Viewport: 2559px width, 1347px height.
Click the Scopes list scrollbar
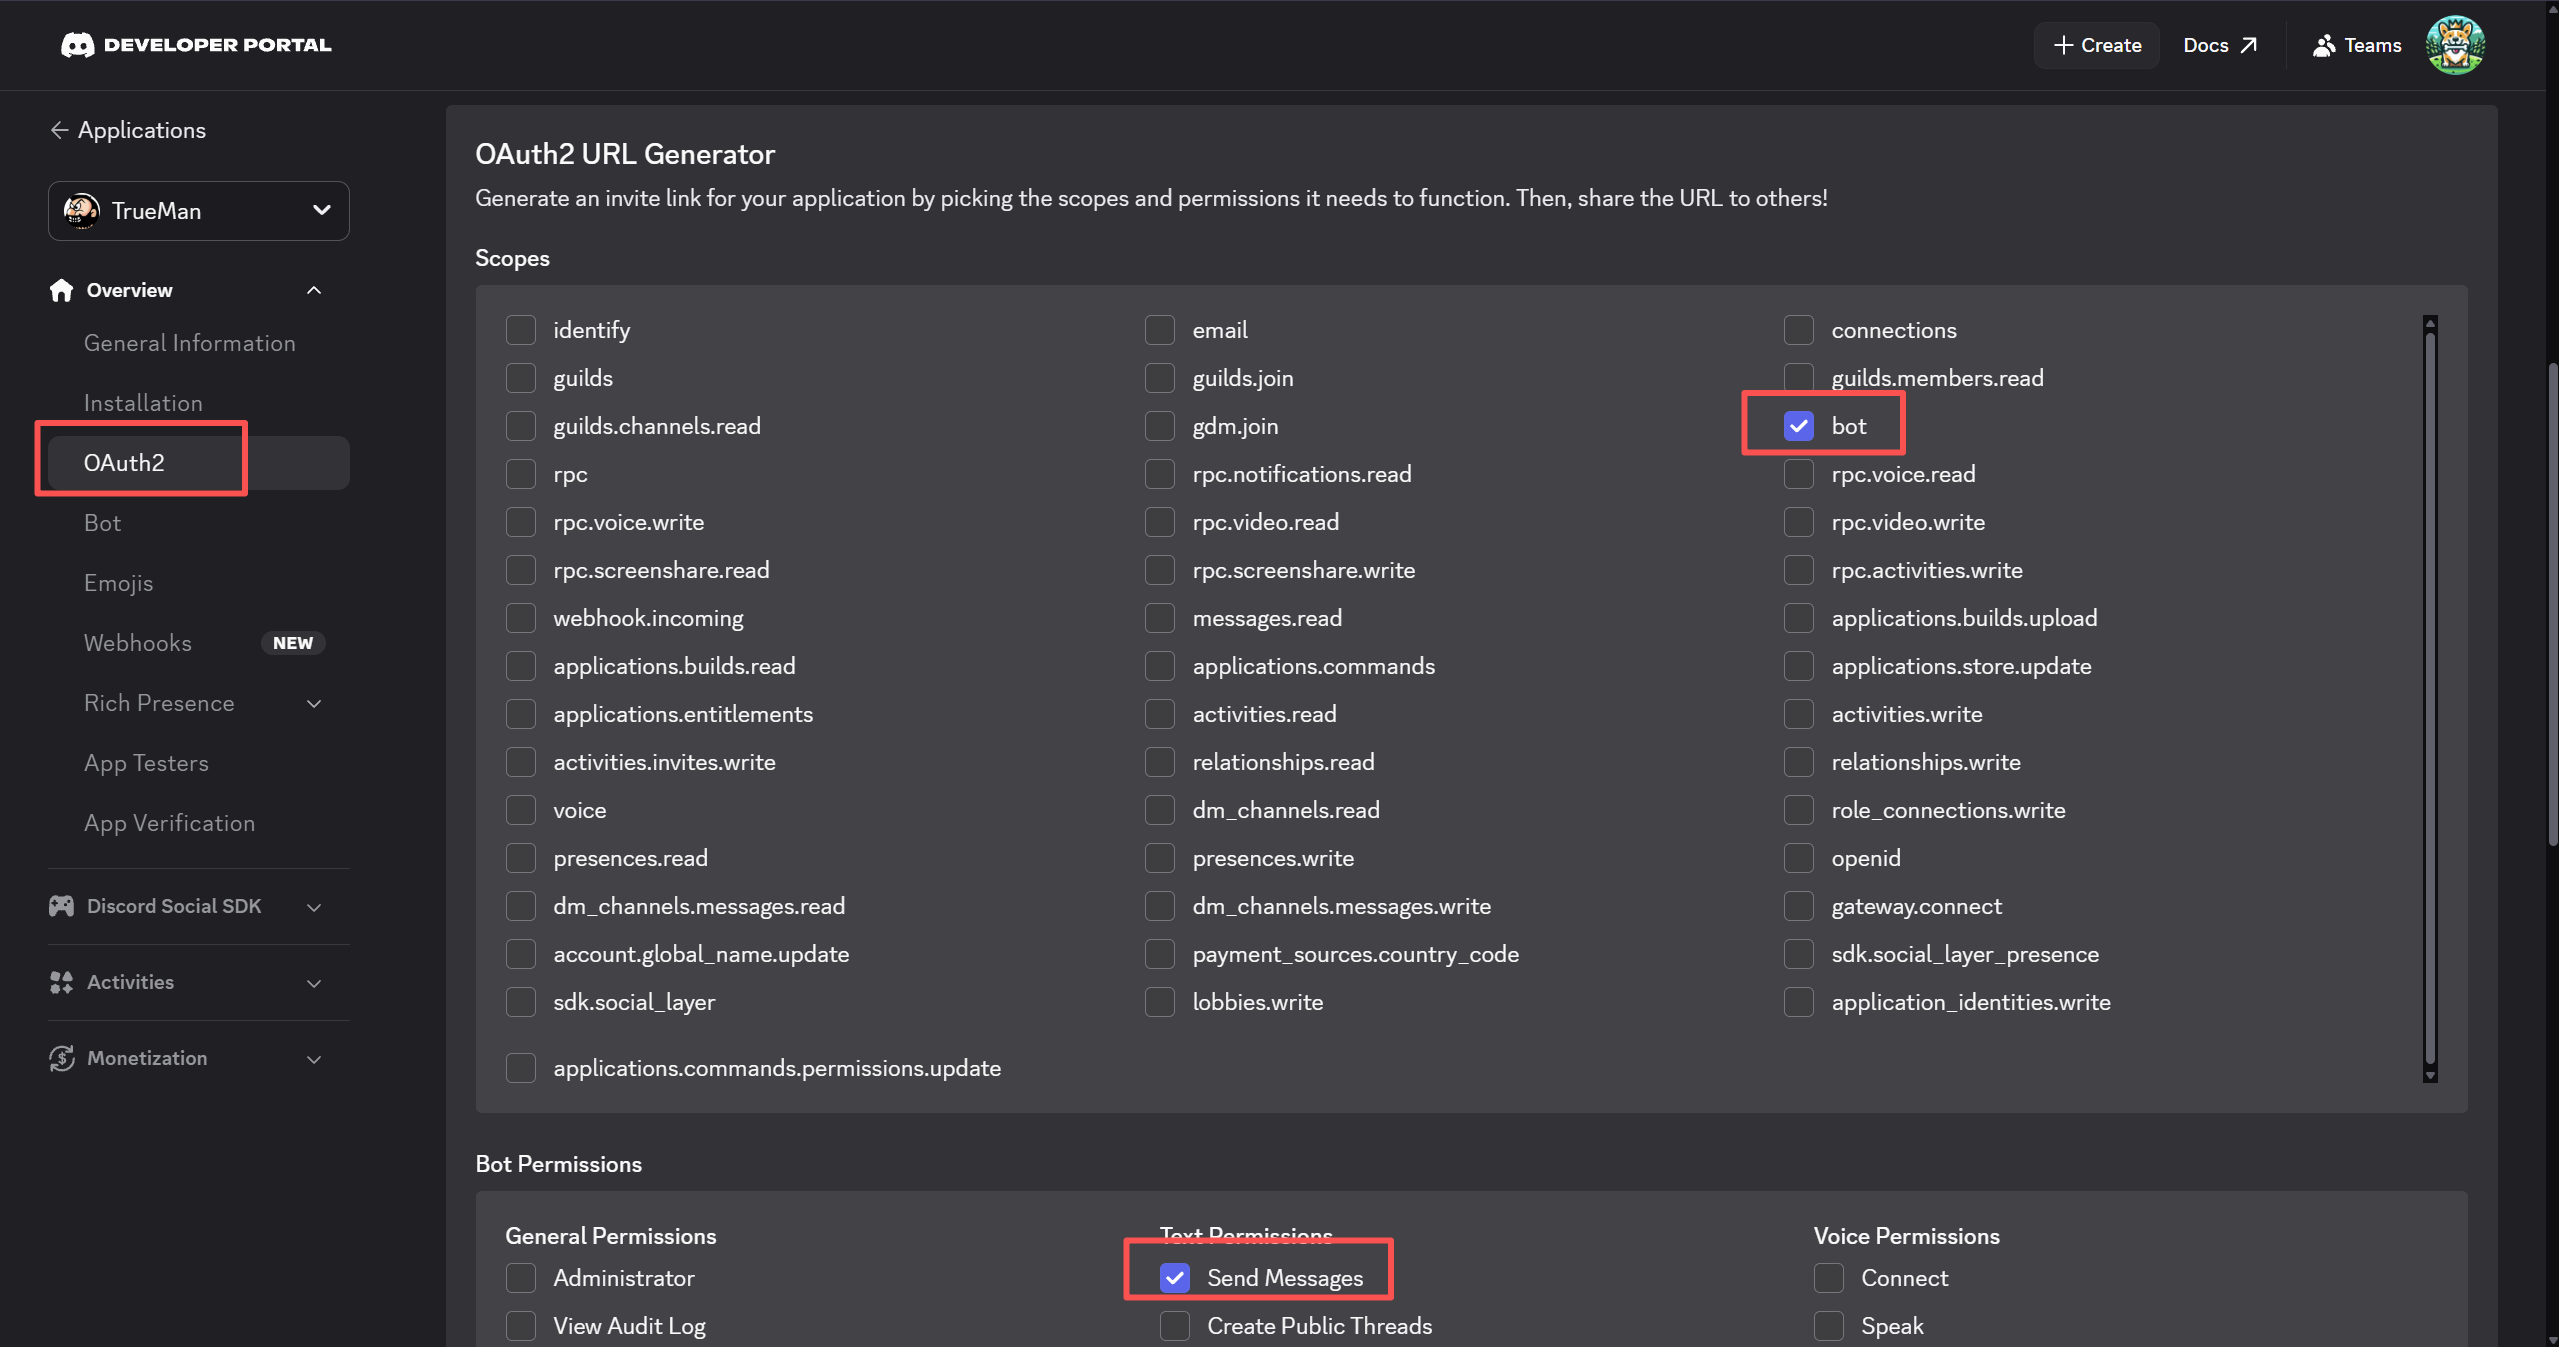pos(2429,700)
